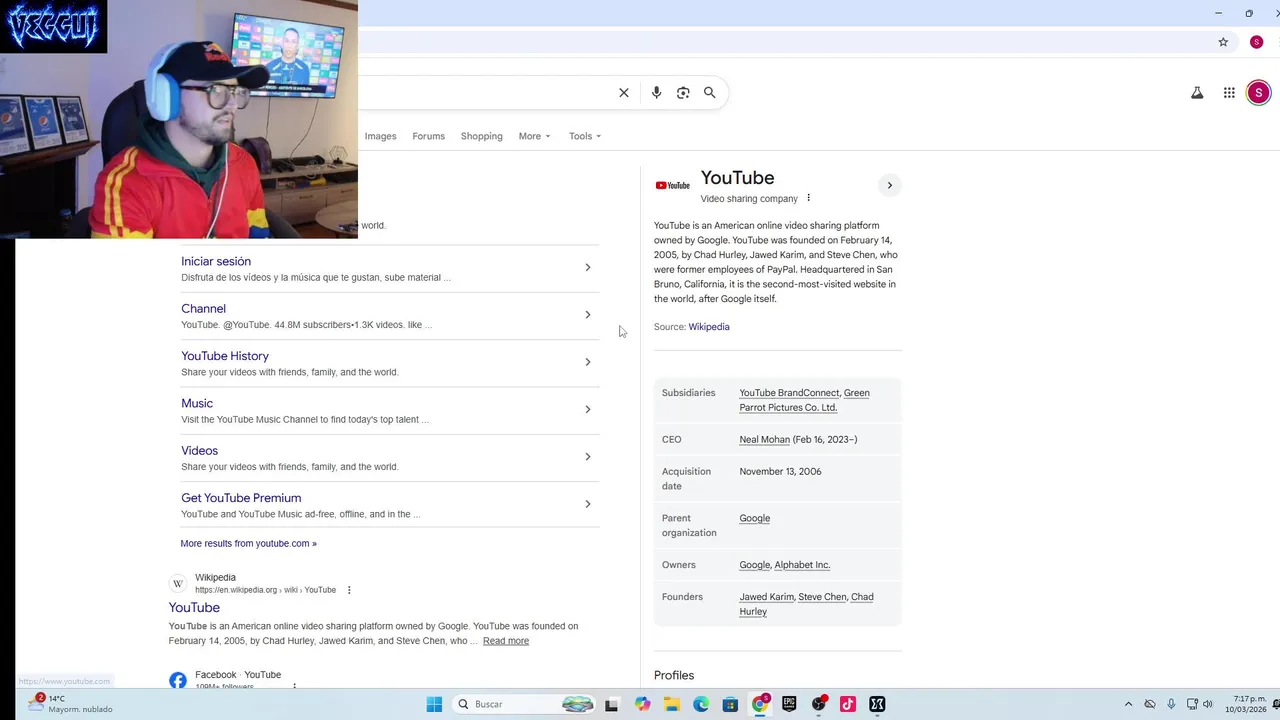Open the Google parent organization link
The image size is (1280, 720).
(754, 518)
